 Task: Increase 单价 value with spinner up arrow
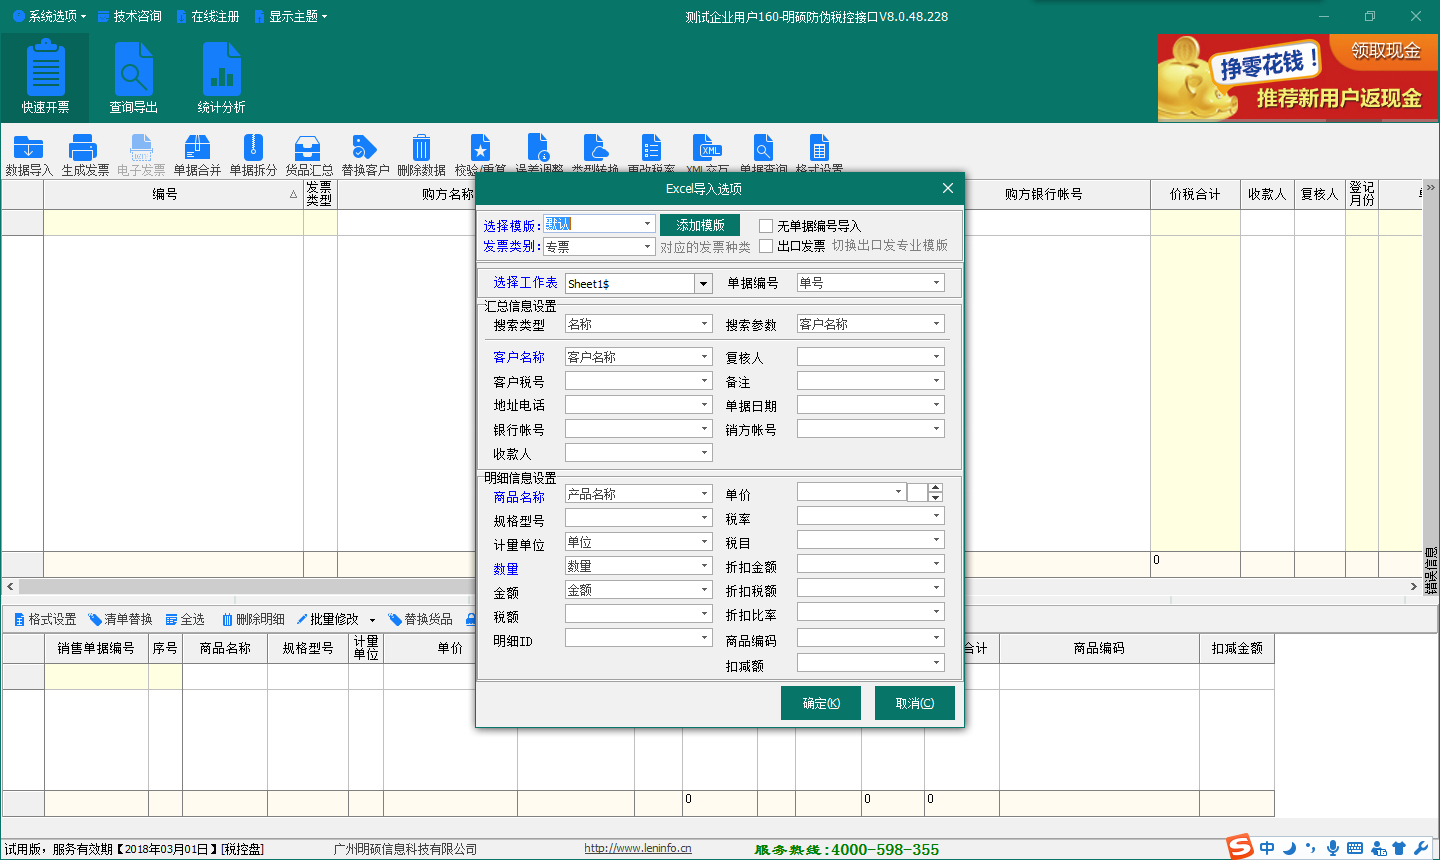pyautogui.click(x=935, y=487)
